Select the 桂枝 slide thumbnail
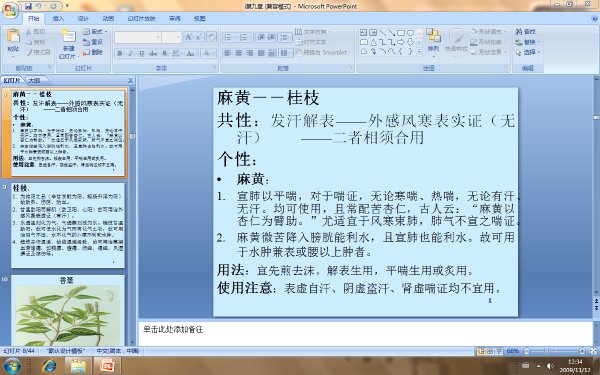This screenshot has height=375, width=600. pyautogui.click(x=68, y=225)
